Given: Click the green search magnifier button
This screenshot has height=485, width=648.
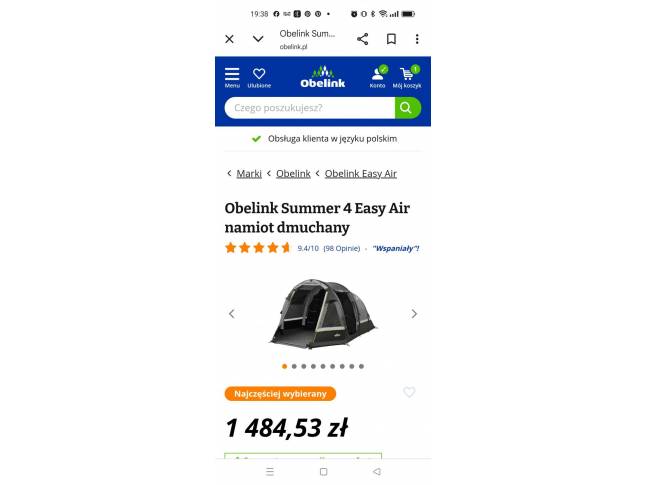Looking at the screenshot, I should (408, 108).
